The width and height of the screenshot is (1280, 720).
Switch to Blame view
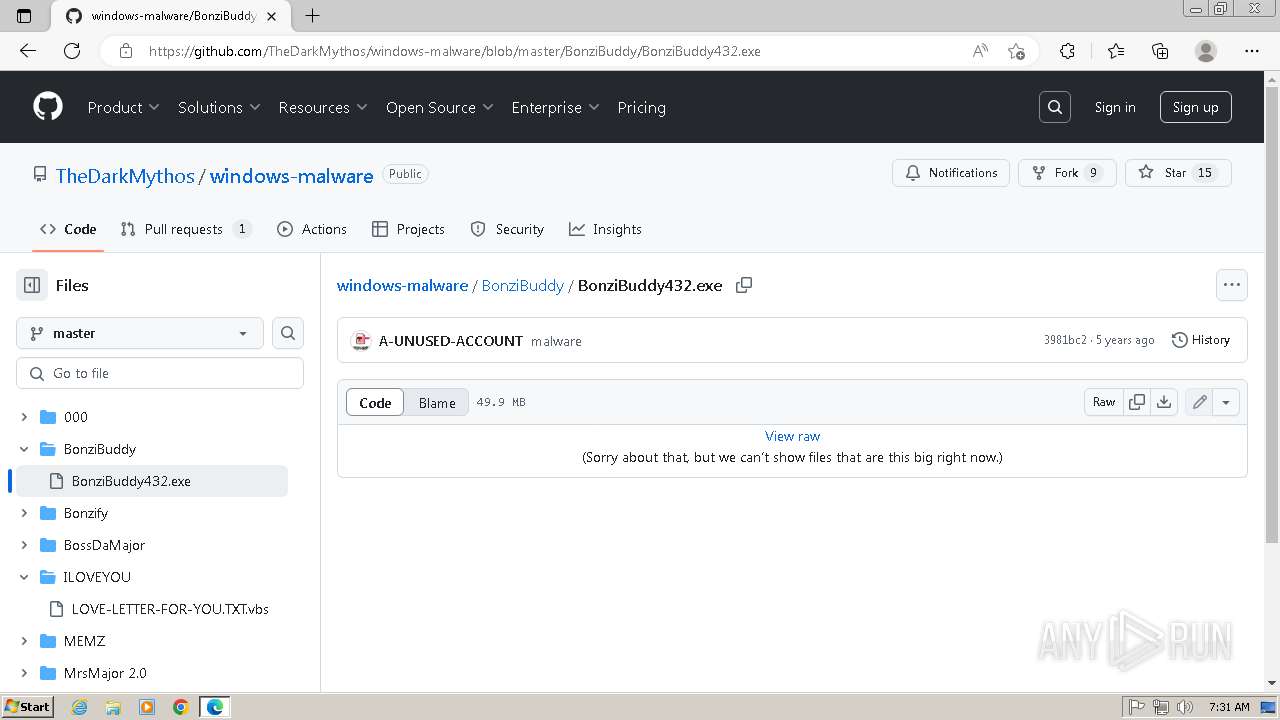tap(437, 402)
